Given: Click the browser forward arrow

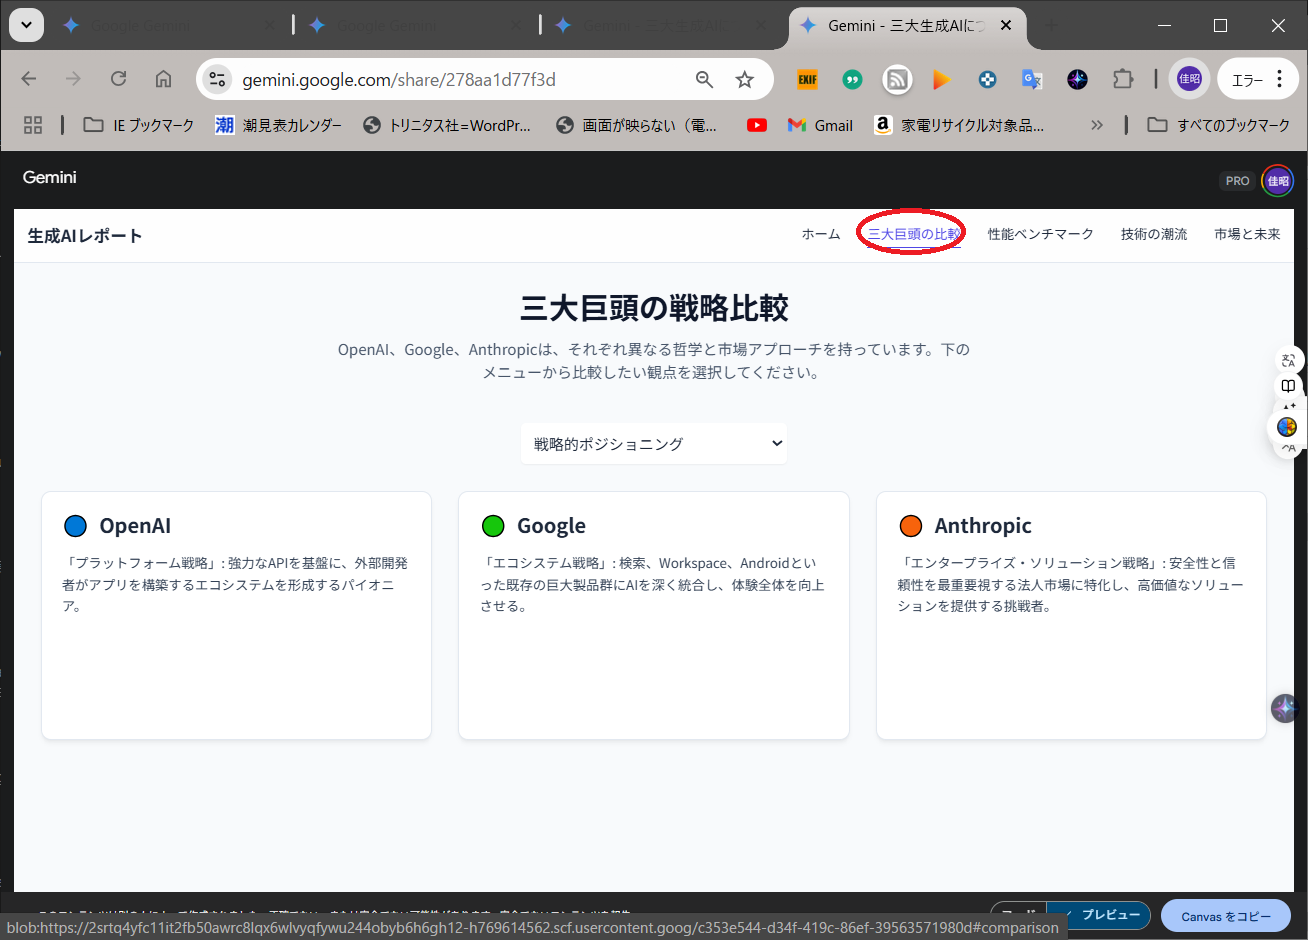Looking at the screenshot, I should pos(73,79).
